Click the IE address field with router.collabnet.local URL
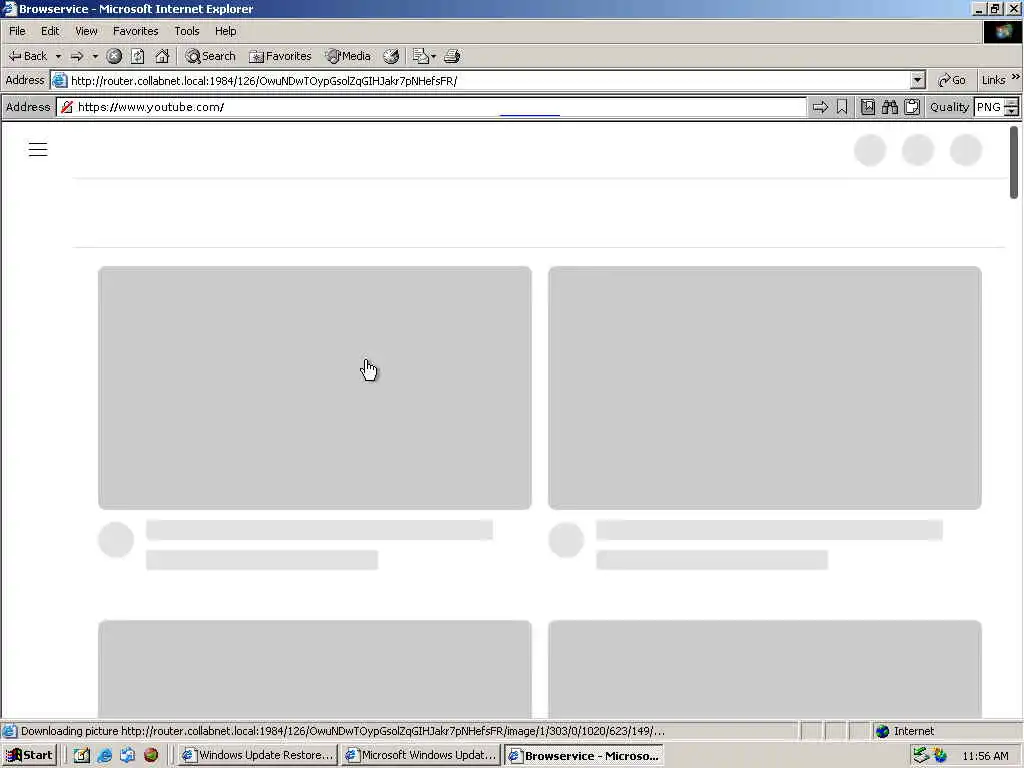The height and width of the screenshot is (768, 1024). click(x=480, y=81)
